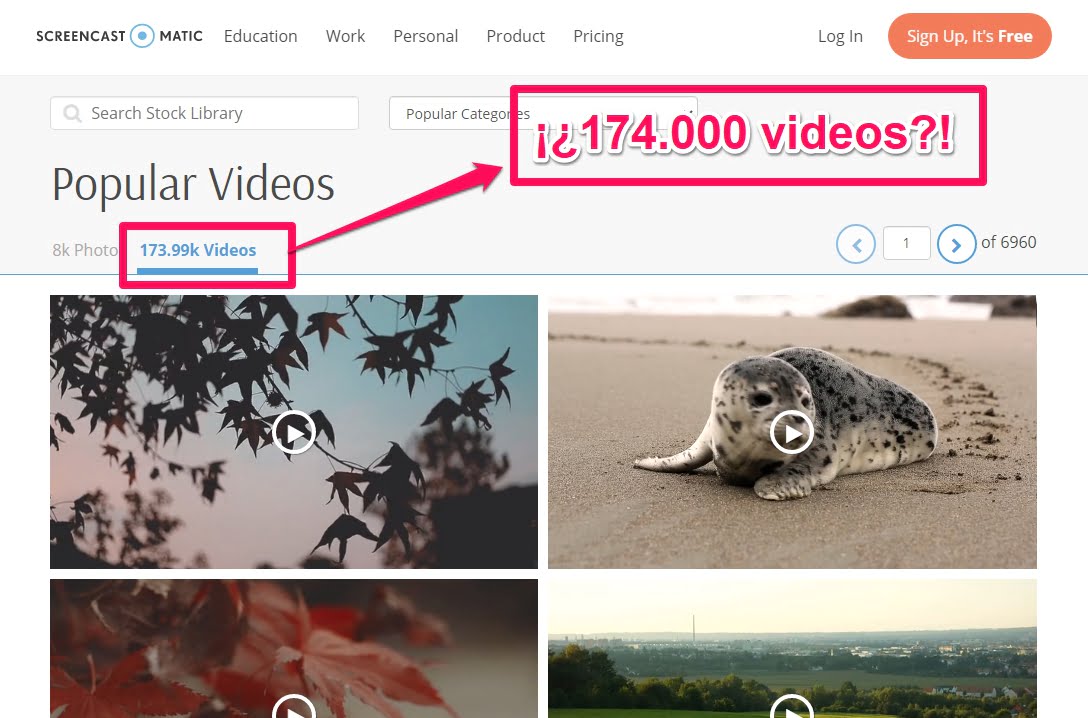Screen dimensions: 1088x718
Task: Click the page number input box
Action: tap(906, 243)
